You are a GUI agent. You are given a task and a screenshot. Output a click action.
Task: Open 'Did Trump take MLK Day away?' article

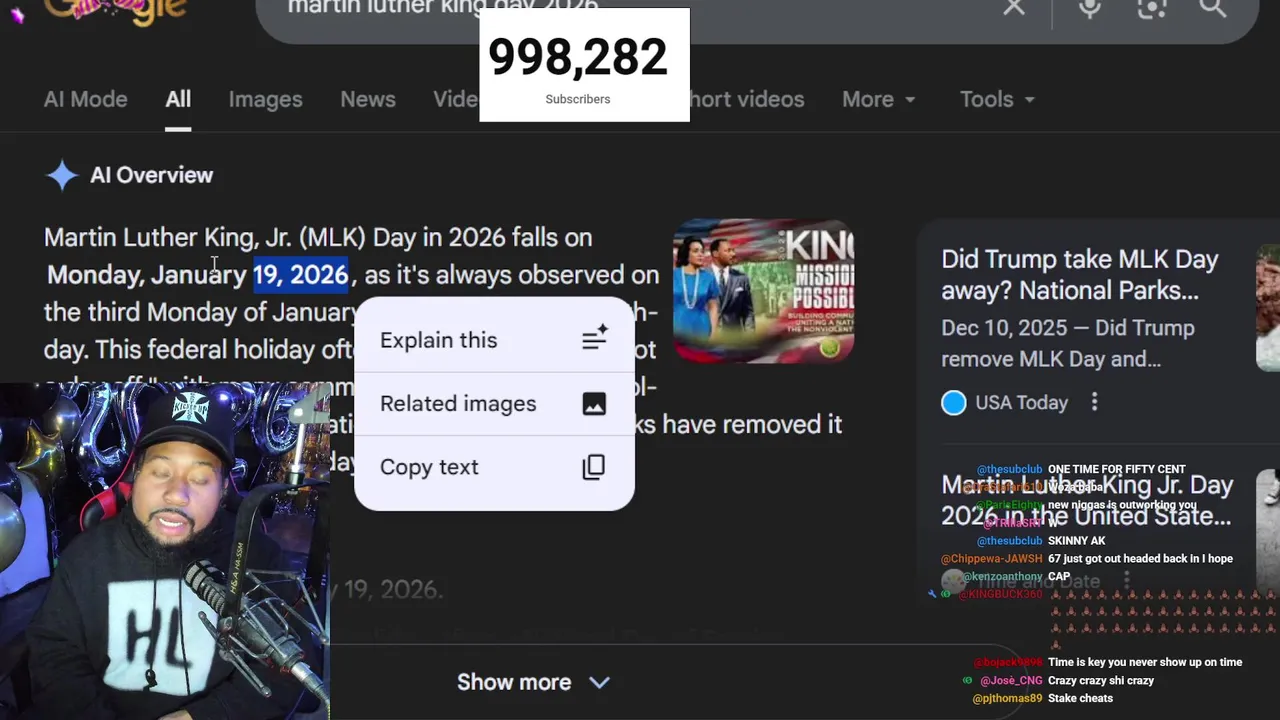coord(1080,275)
